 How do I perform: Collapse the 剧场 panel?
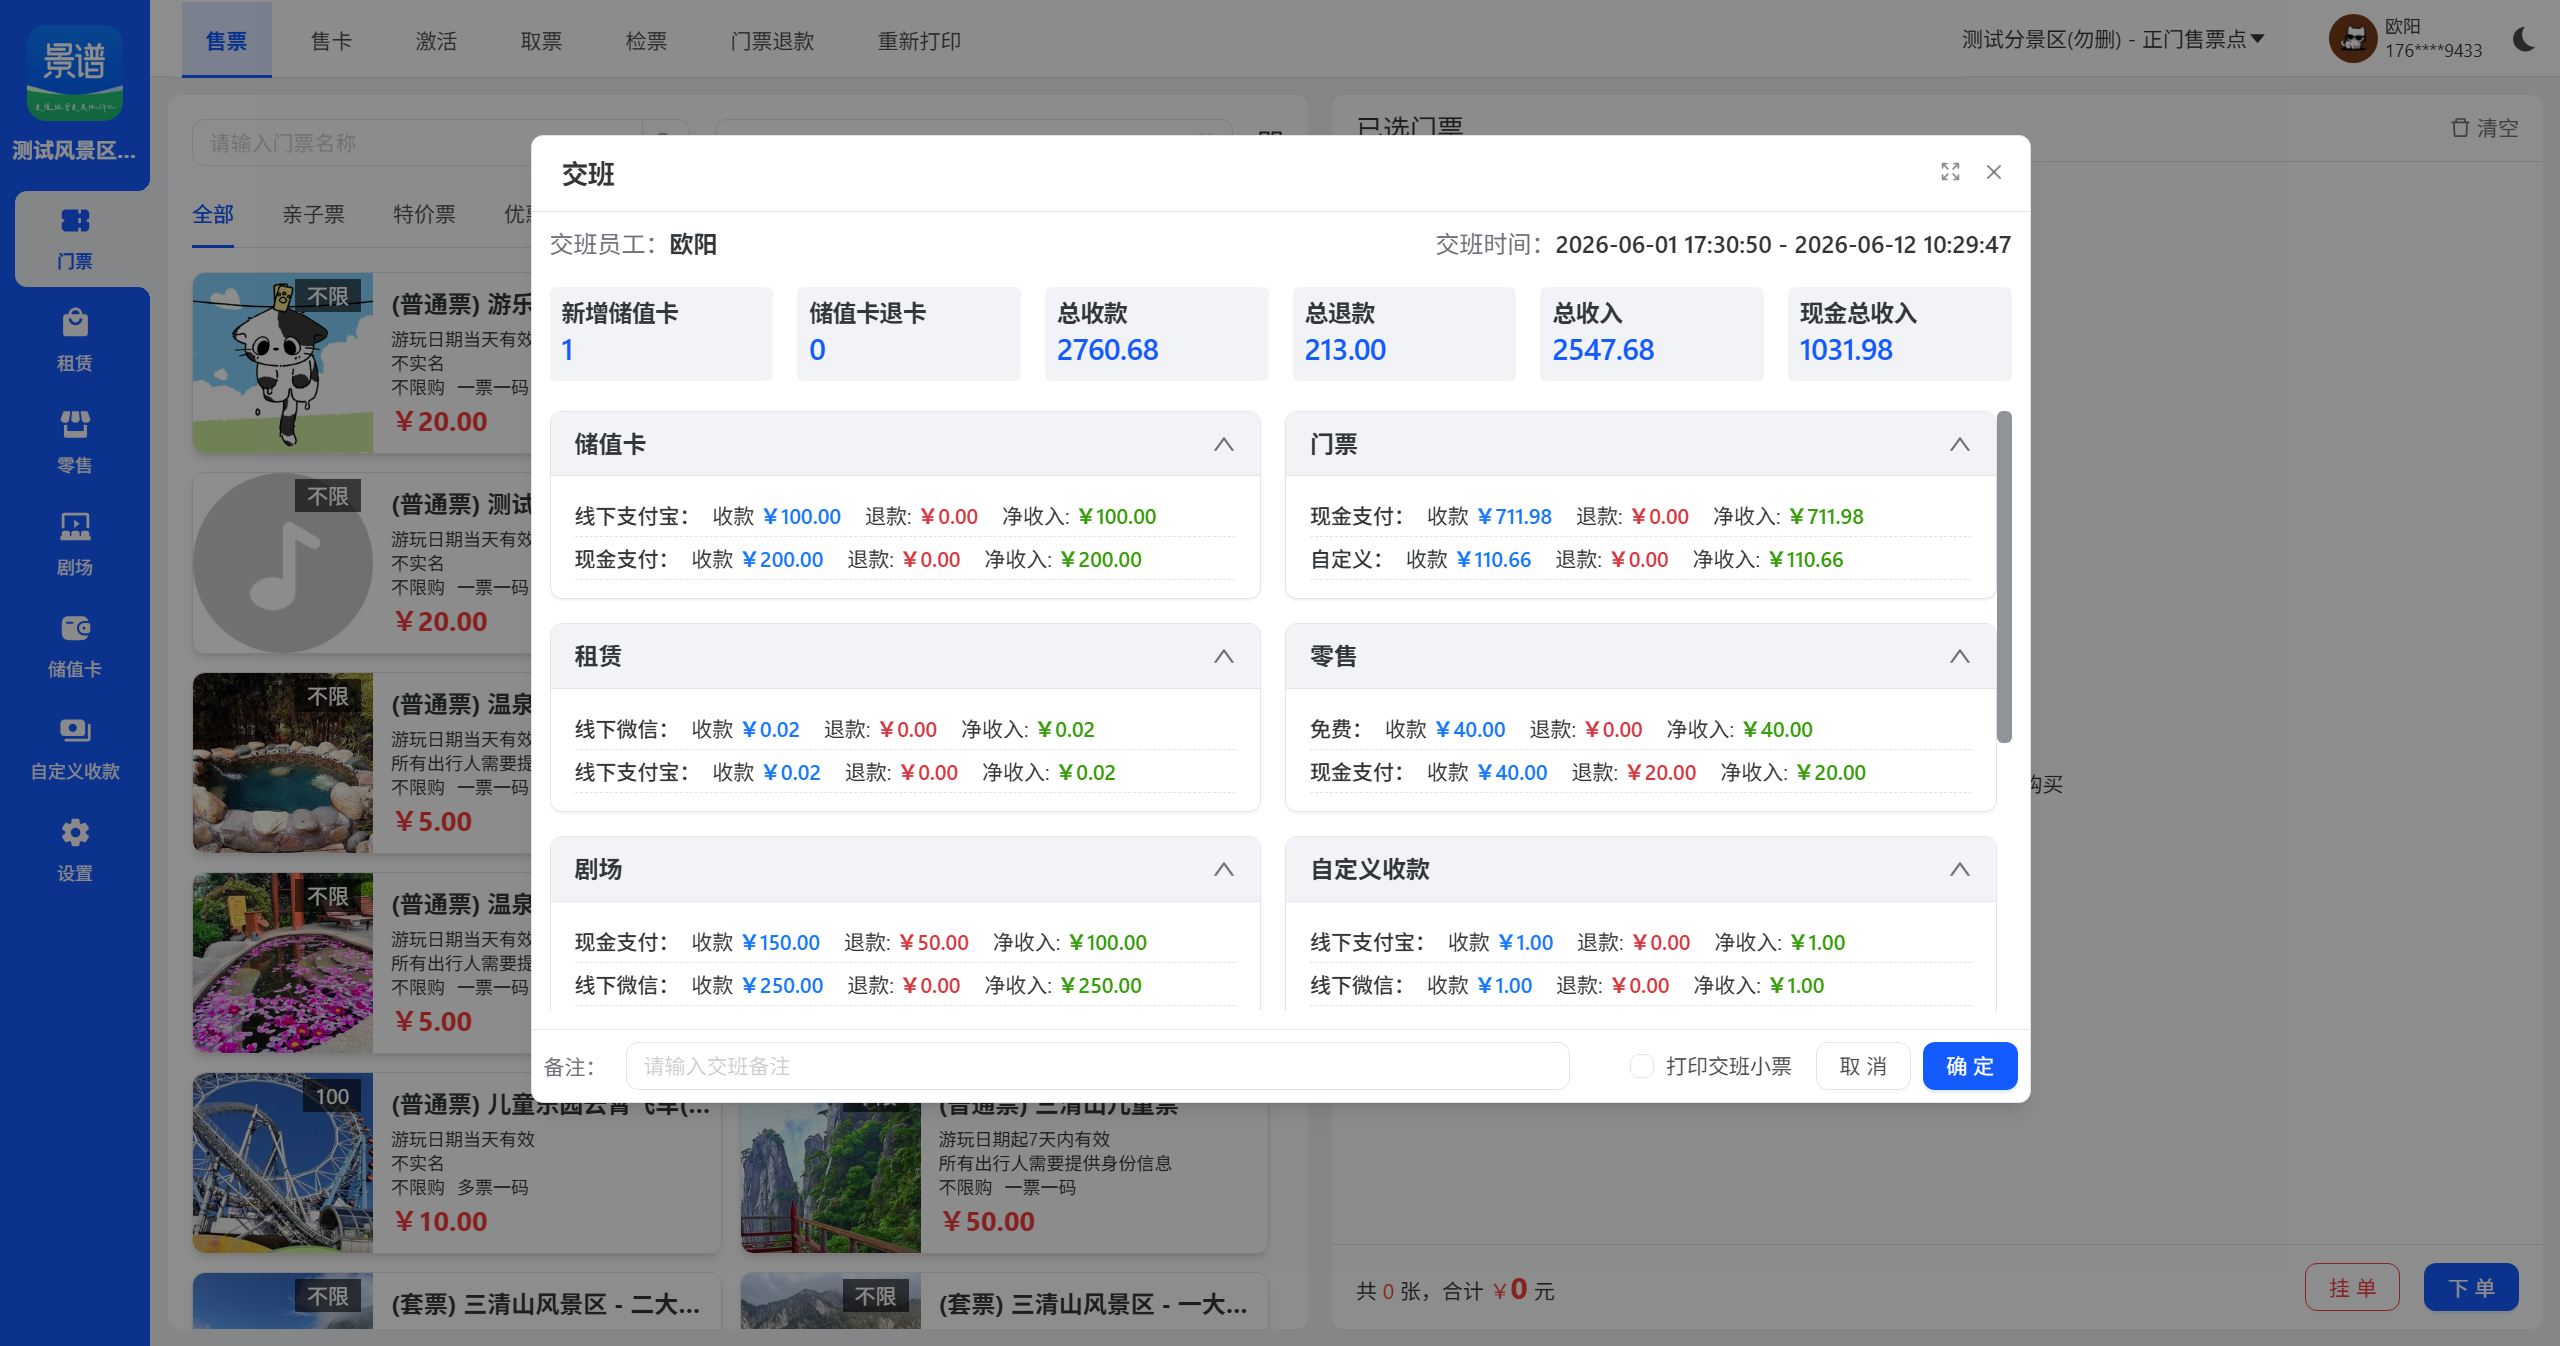coord(1224,869)
